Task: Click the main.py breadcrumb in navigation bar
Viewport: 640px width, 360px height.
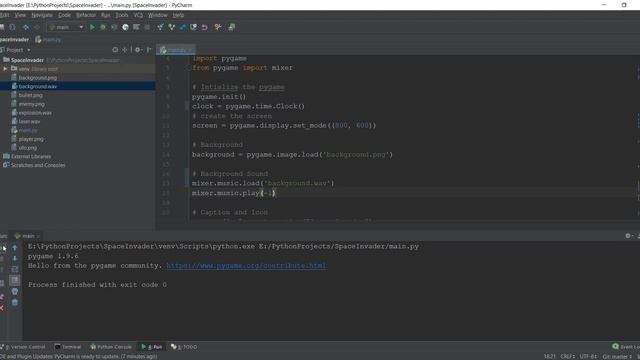Action: [x=49, y=40]
